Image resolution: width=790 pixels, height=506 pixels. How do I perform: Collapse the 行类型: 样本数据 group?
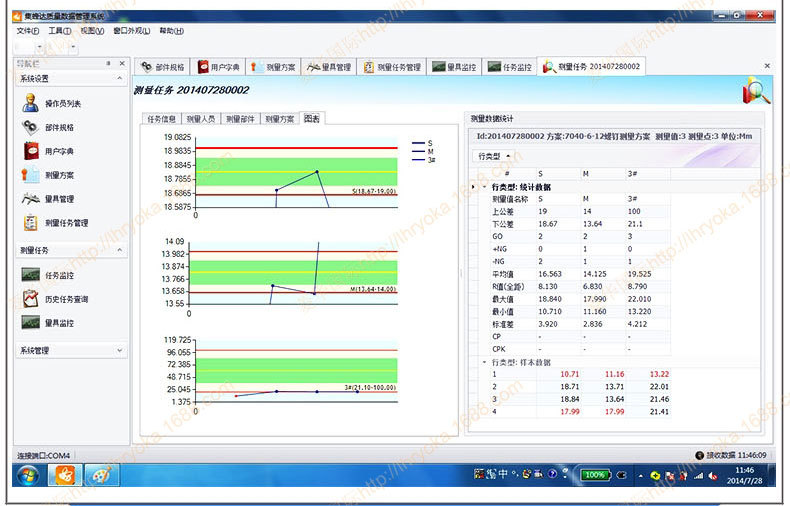(x=486, y=362)
